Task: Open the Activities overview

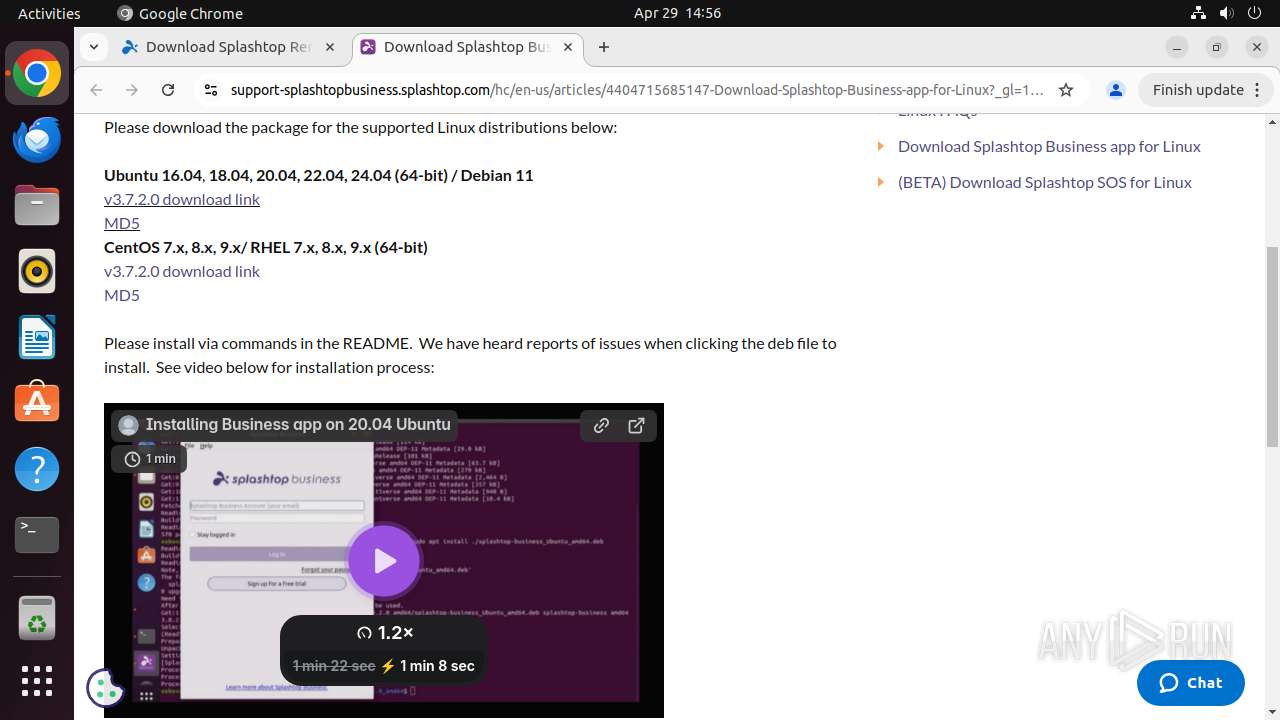Action: pyautogui.click(x=49, y=13)
